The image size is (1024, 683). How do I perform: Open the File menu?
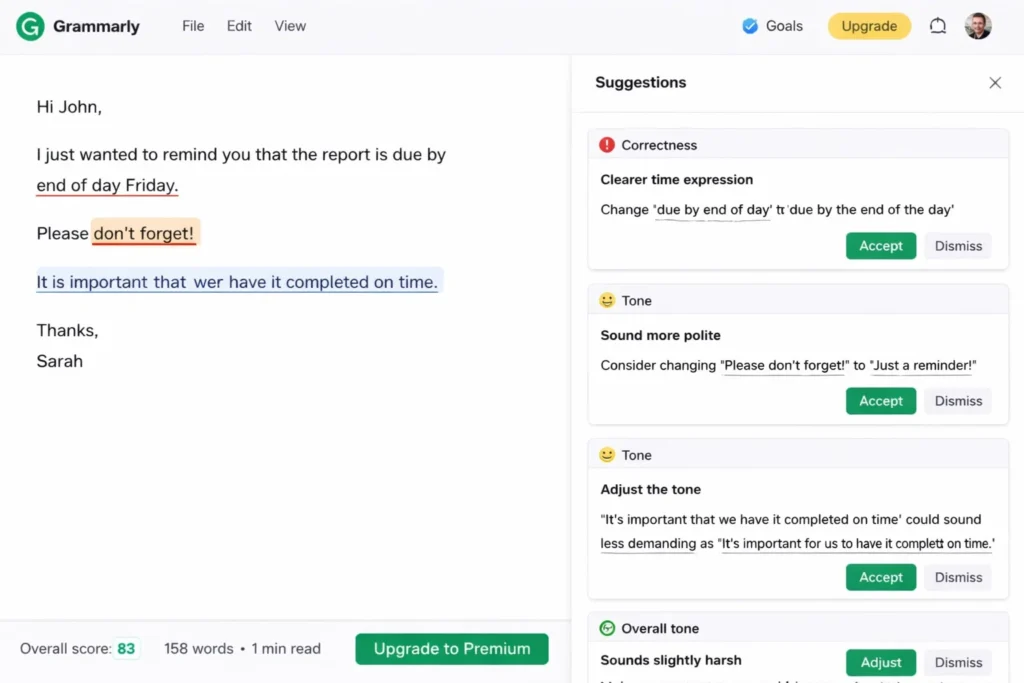(x=193, y=26)
